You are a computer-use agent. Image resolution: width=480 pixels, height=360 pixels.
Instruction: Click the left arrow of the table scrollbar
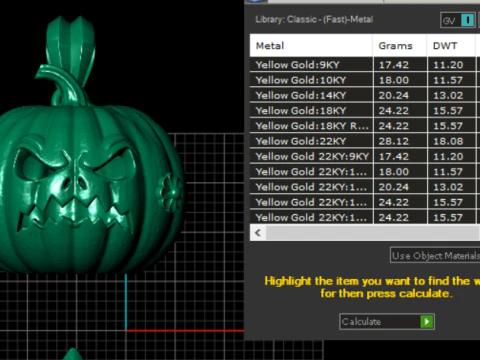click(258, 233)
